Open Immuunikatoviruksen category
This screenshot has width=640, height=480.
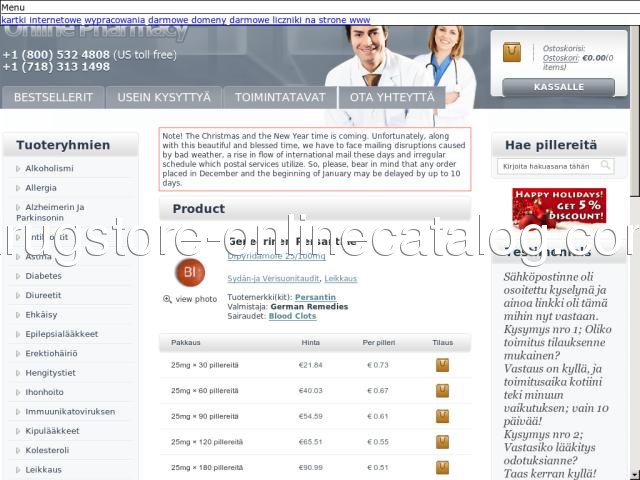(x=70, y=411)
